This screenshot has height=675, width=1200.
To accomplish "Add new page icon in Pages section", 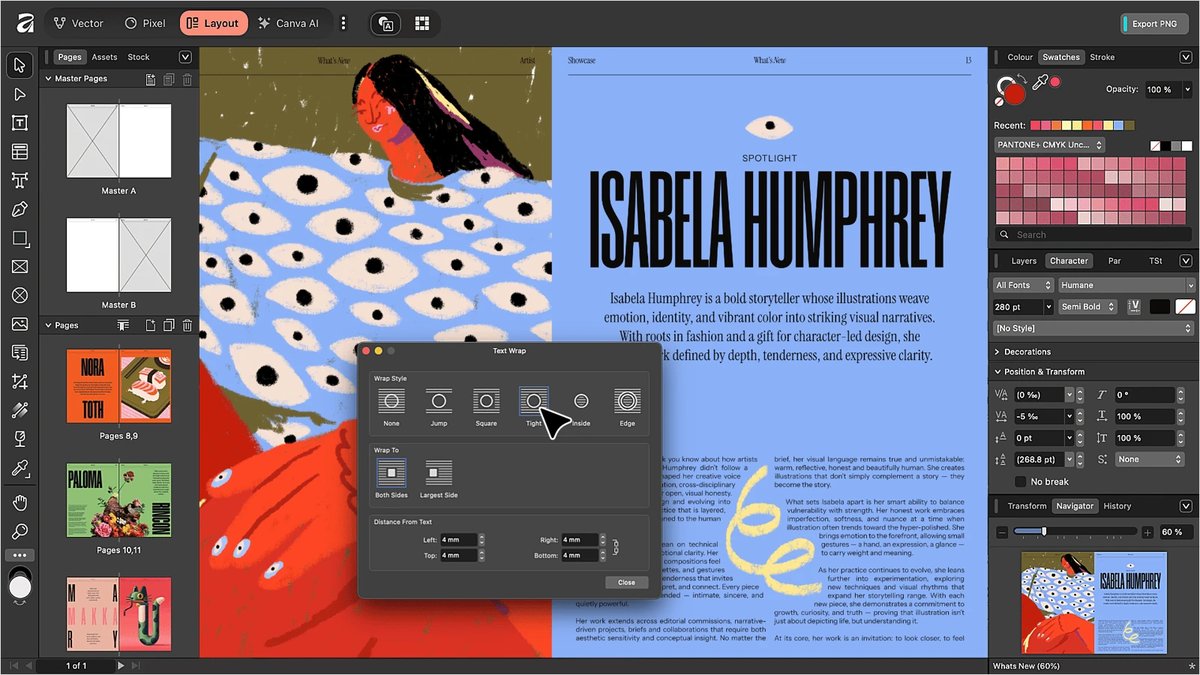I will click(149, 325).
